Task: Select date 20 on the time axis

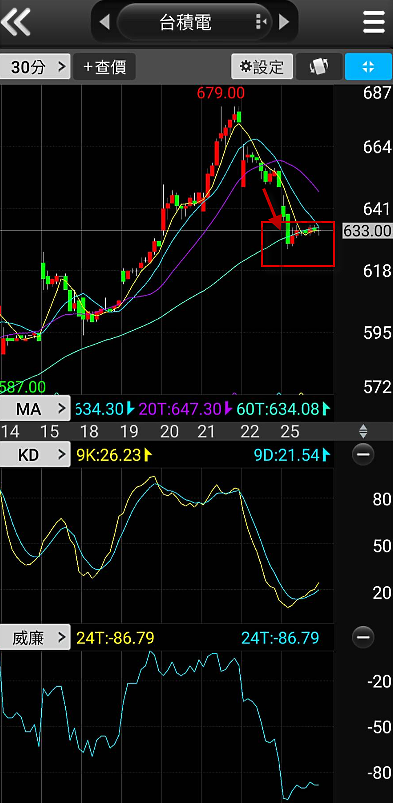Action: point(169,432)
